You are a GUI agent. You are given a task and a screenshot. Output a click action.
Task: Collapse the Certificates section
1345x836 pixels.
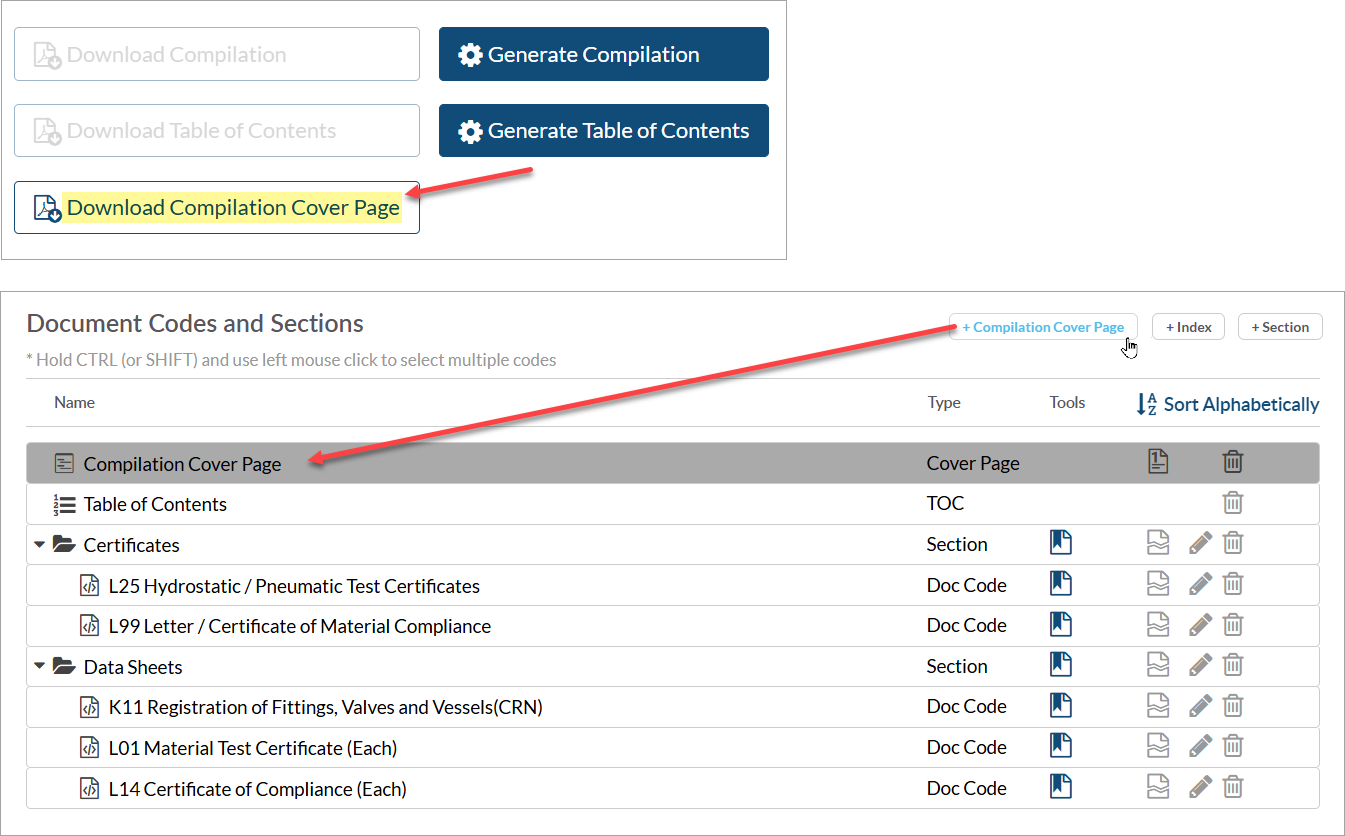click(40, 545)
